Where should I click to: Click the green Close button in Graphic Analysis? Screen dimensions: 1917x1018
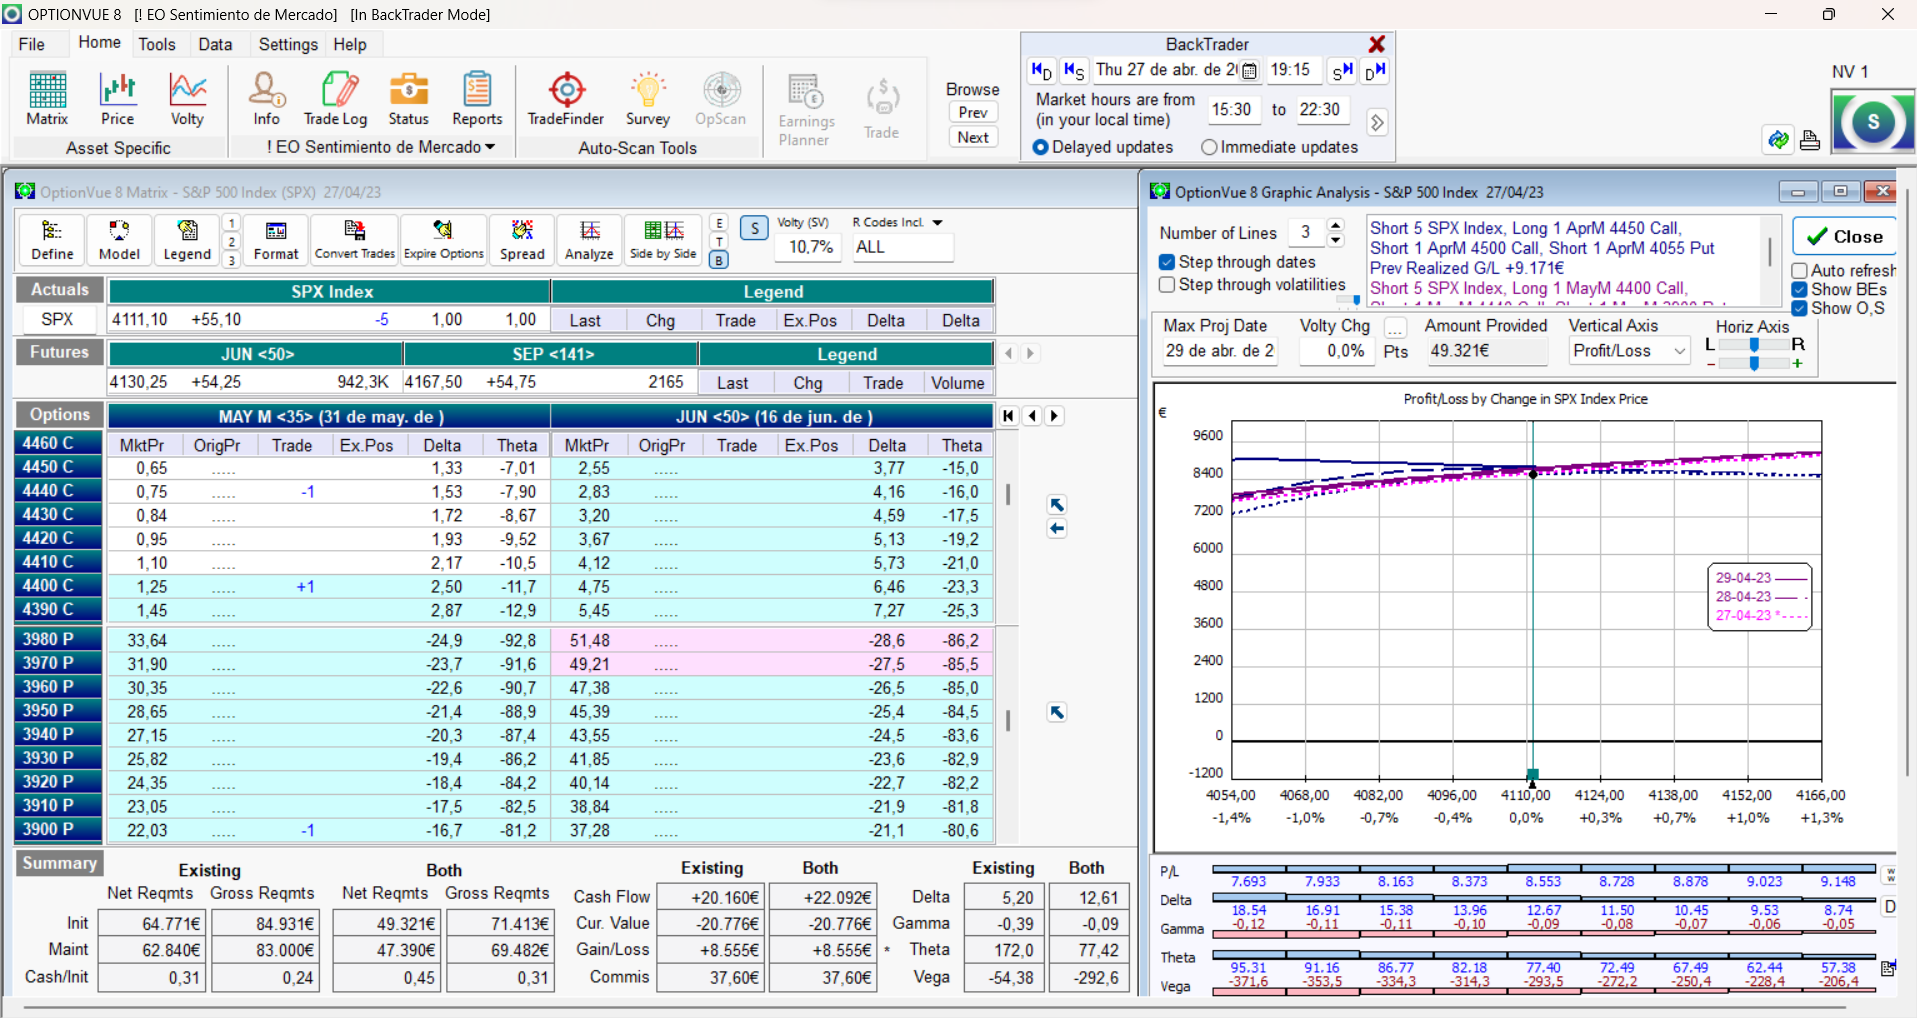coord(1845,237)
